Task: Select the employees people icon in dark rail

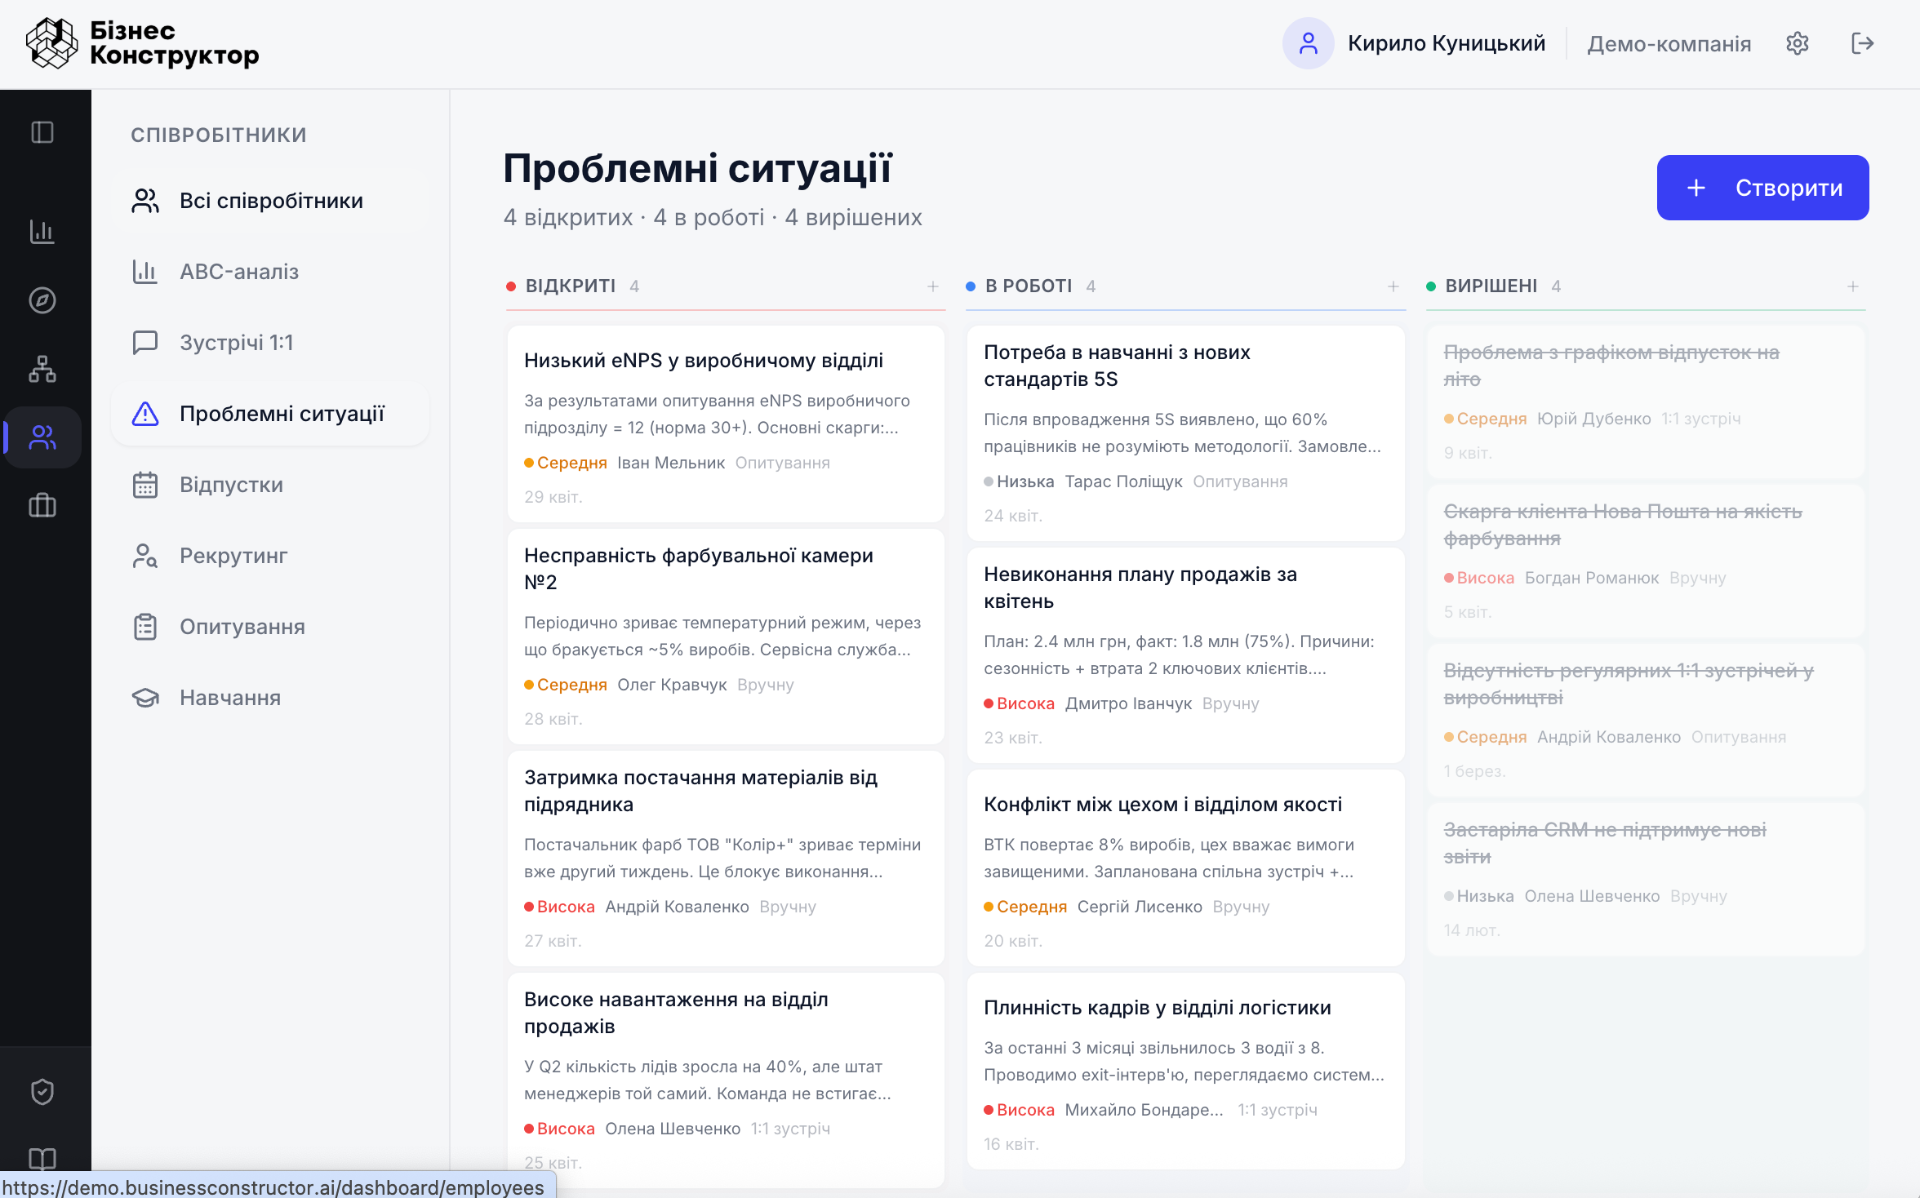Action: point(42,437)
